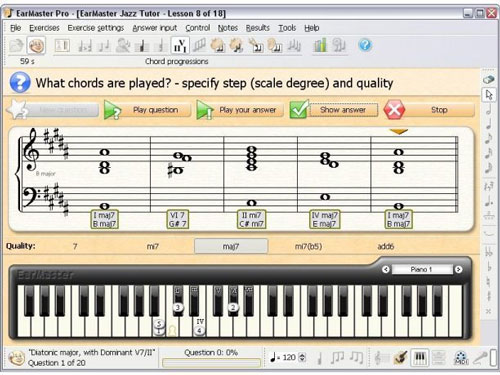500x375 pixels.
Task: Click the VI 7 G# 7 chord label
Action: [177, 220]
